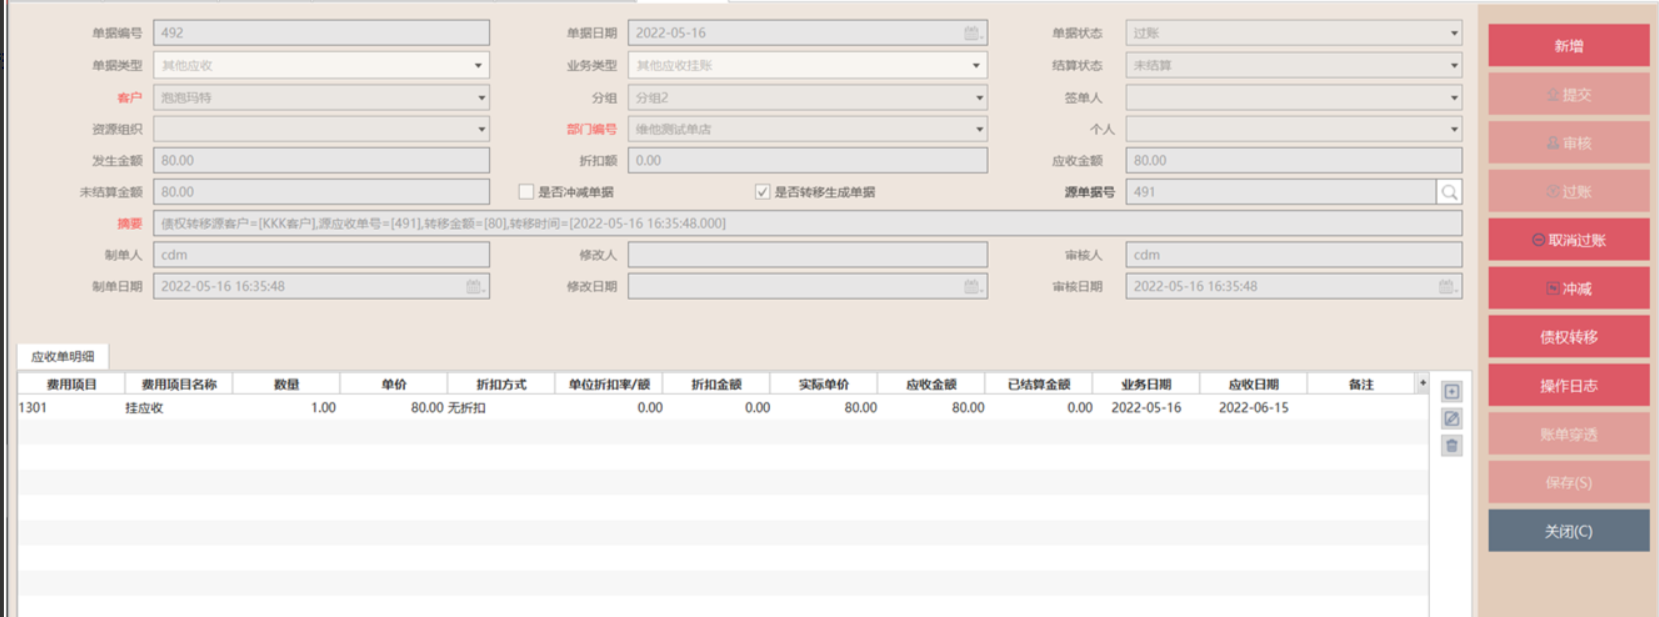1659x617 pixels.
Task: Expand the 单据类型 dropdown
Action: point(478,66)
